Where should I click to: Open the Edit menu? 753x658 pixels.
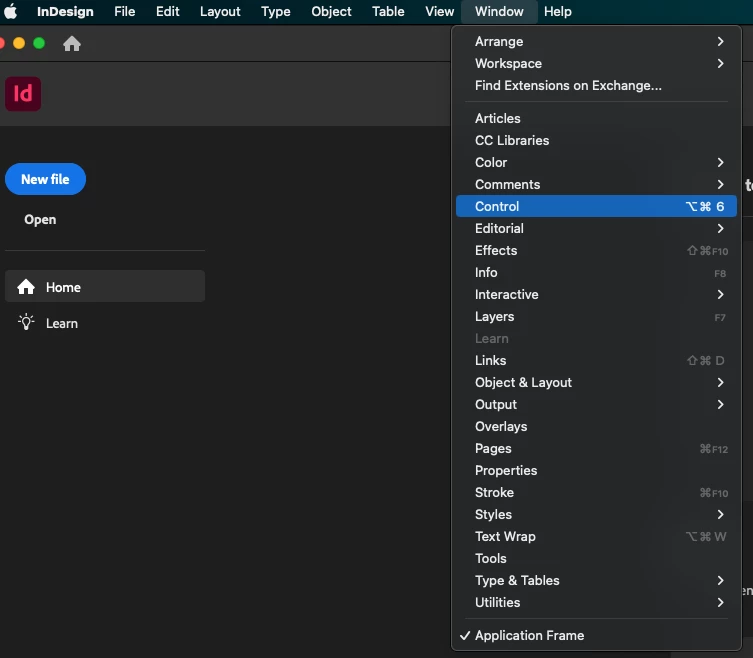[168, 12]
